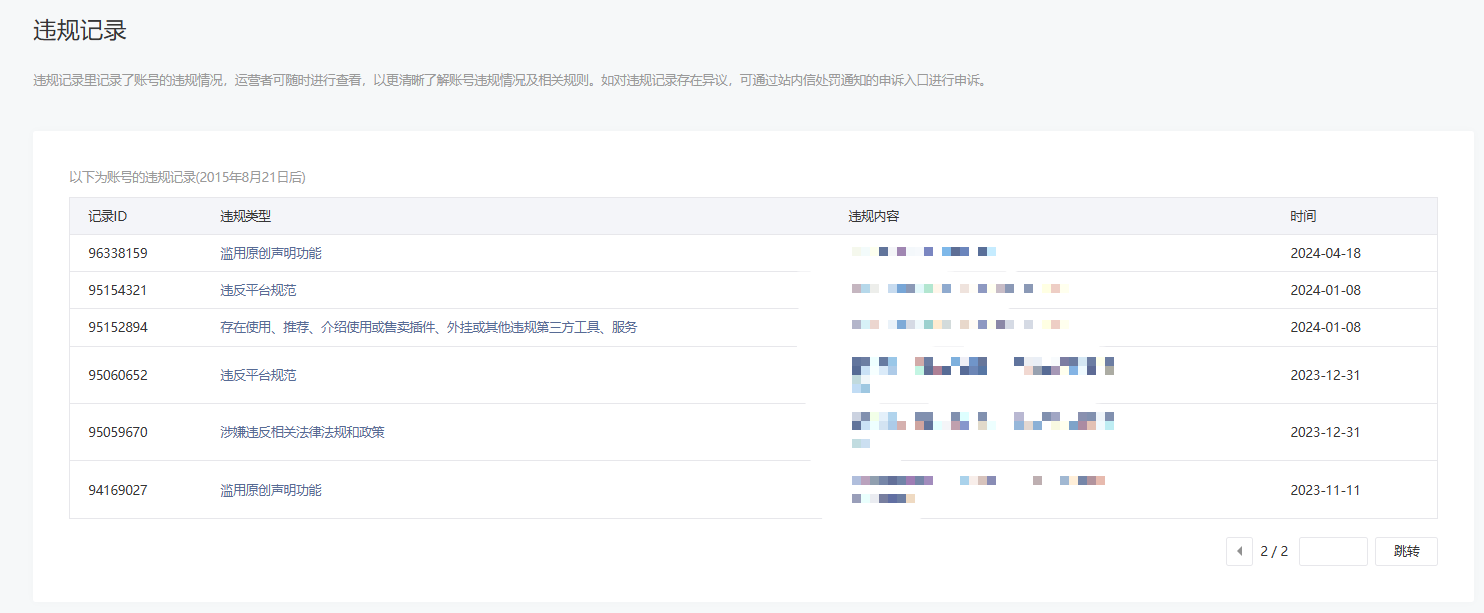Click the 记录ID column header
The width and height of the screenshot is (1484, 613).
[x=107, y=216]
